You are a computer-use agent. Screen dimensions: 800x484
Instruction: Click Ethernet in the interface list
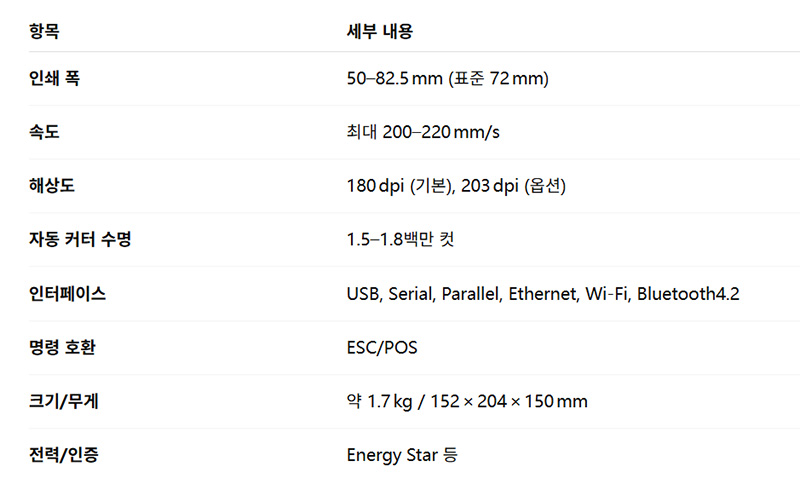tap(542, 294)
